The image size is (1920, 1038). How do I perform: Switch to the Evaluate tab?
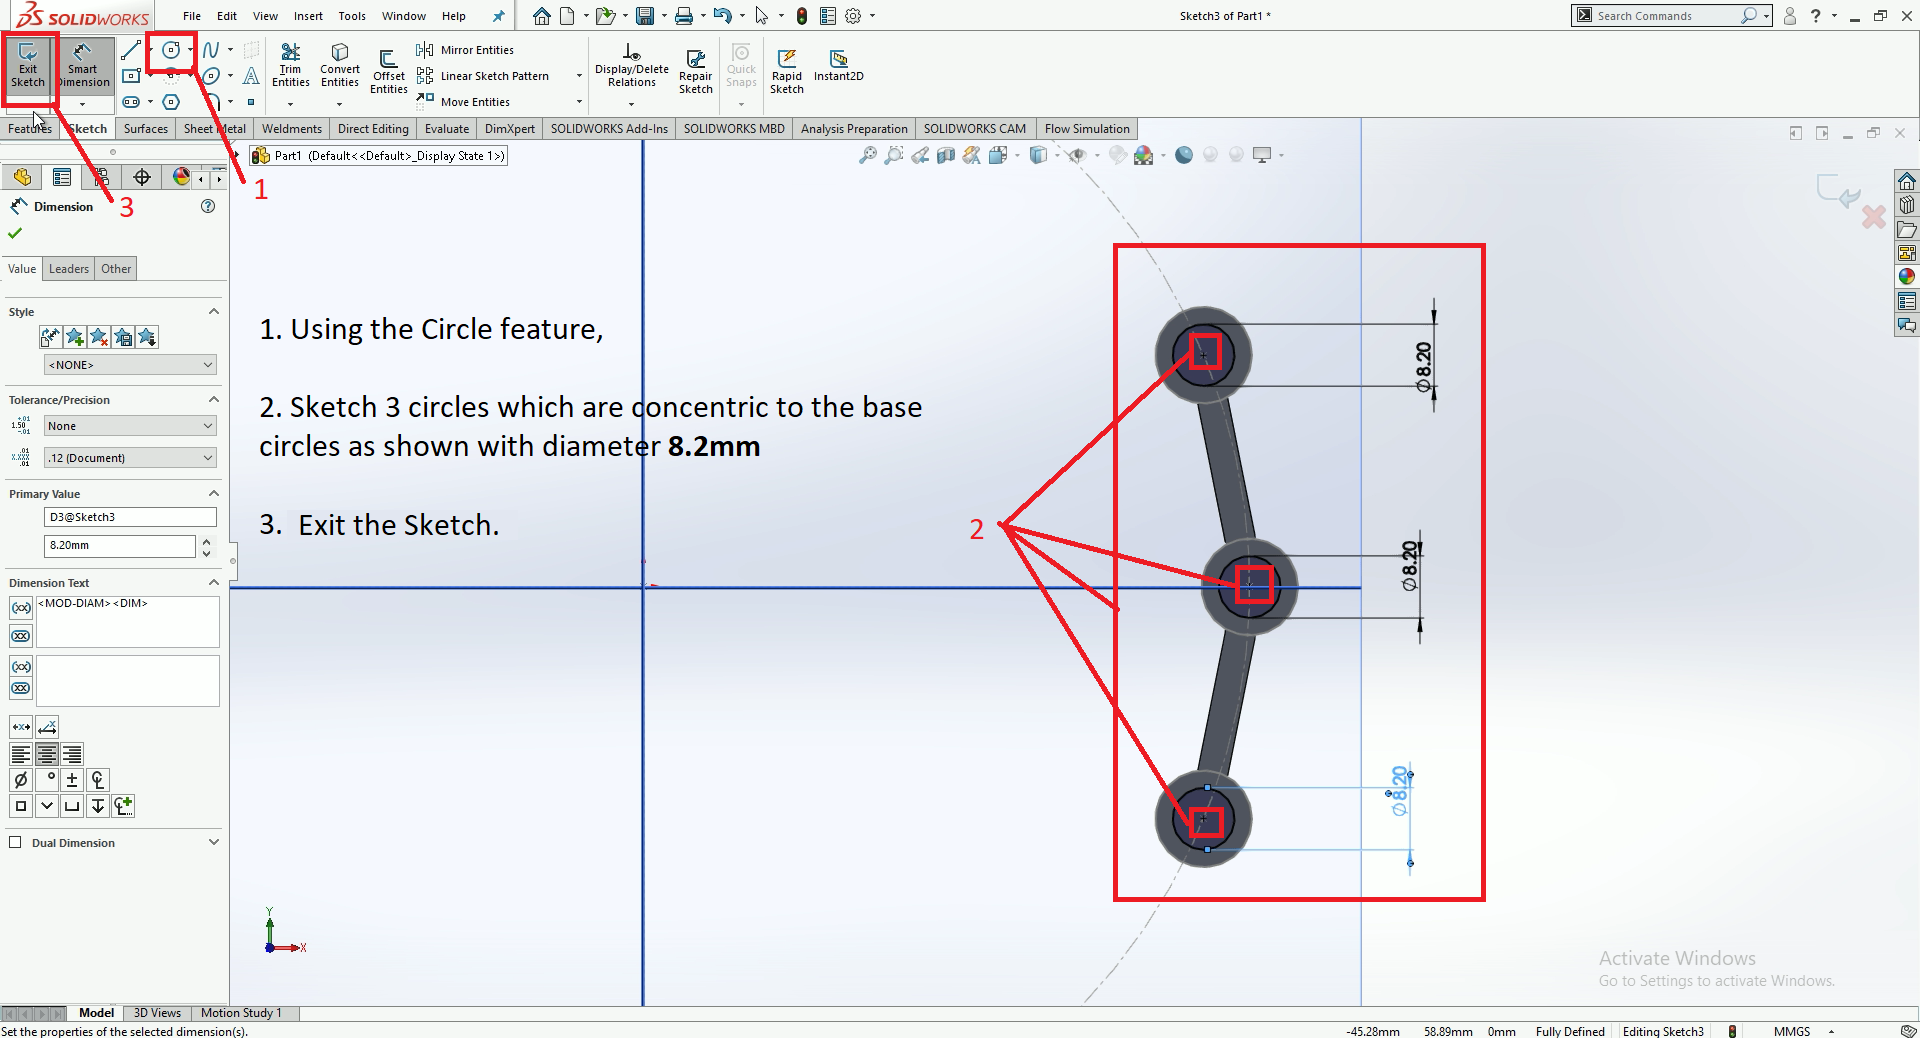tap(447, 129)
